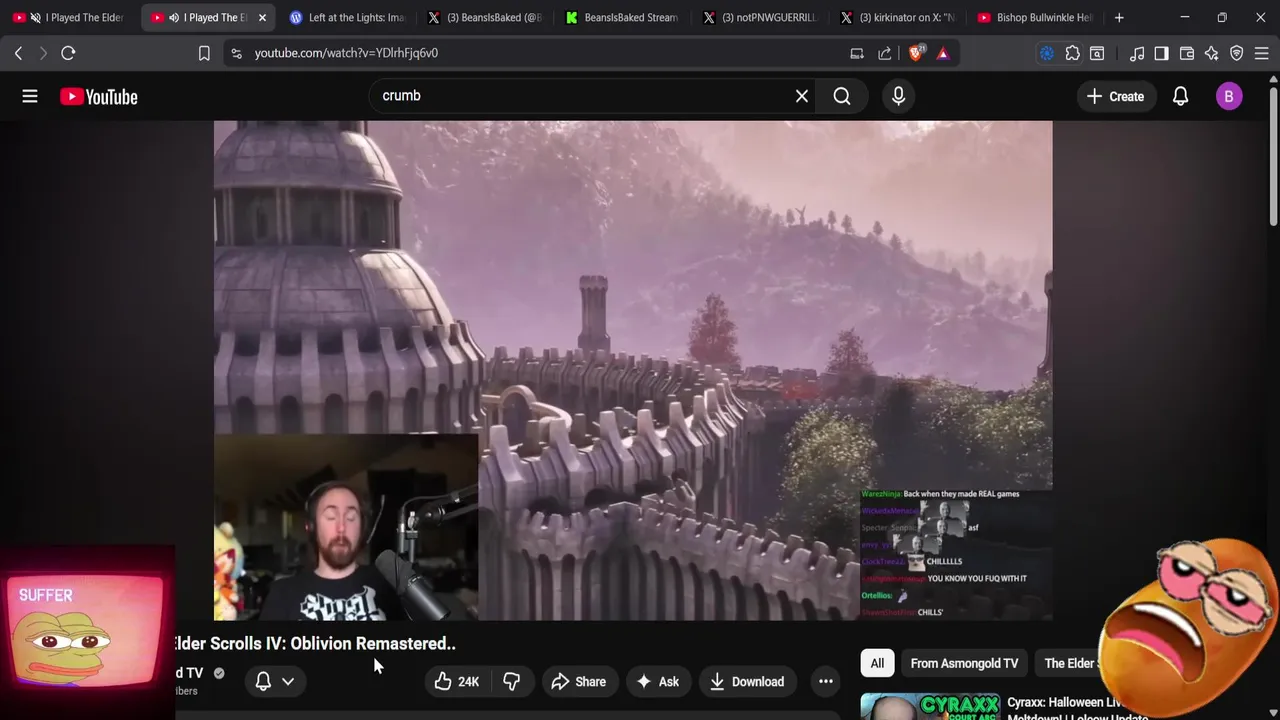Clear the 'crumb' search text
Screen dimensions: 1280x720
coord(802,96)
